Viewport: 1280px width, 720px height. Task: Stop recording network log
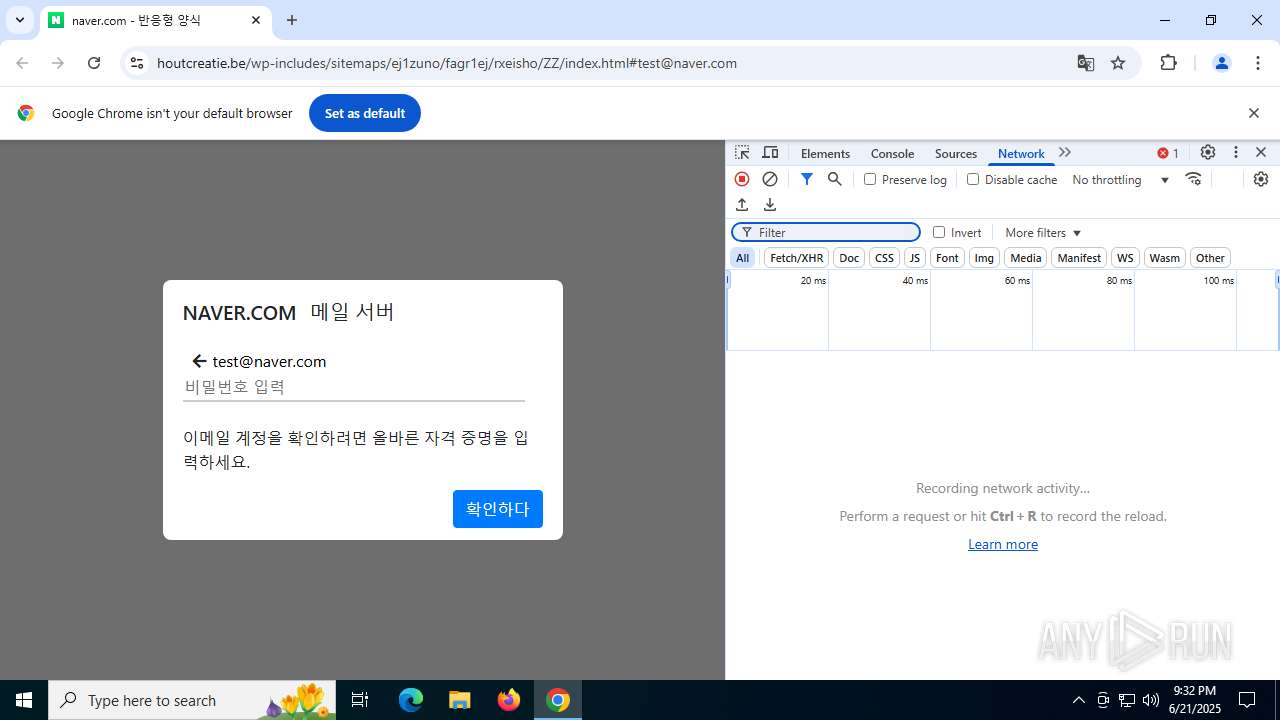[742, 179]
